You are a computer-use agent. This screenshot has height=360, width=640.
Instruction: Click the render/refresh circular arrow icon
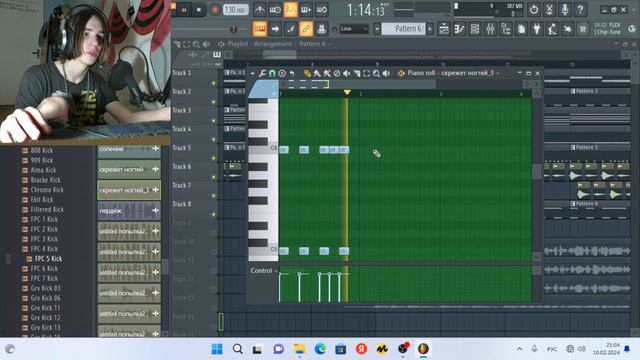[534, 9]
